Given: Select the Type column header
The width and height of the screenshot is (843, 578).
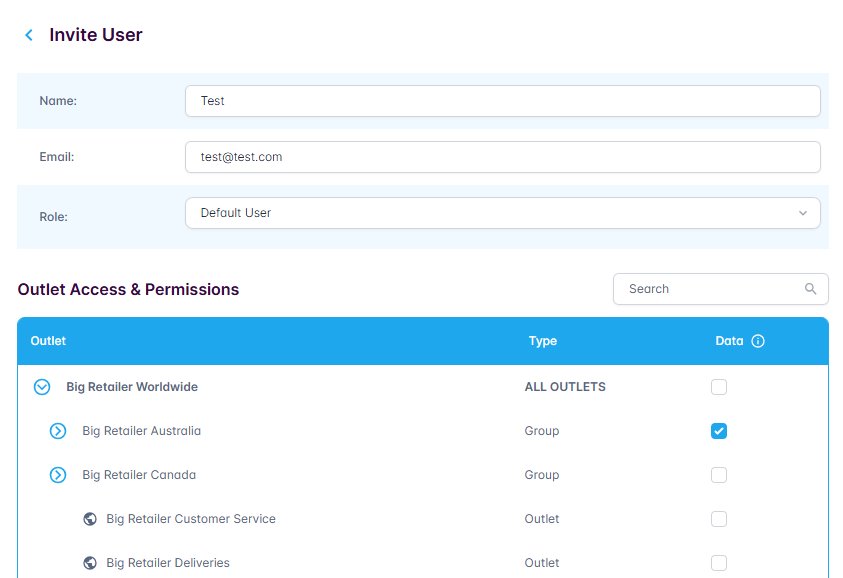Looking at the screenshot, I should [542, 341].
